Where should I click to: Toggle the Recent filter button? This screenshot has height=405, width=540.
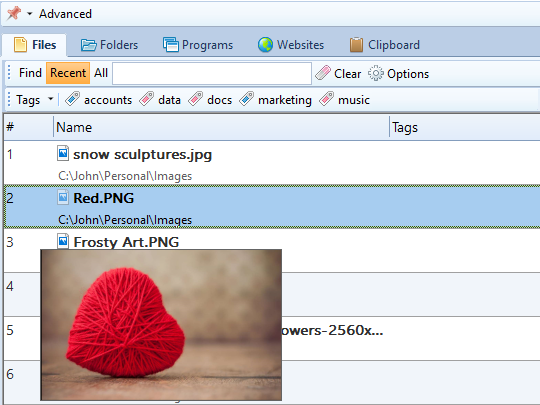(68, 73)
